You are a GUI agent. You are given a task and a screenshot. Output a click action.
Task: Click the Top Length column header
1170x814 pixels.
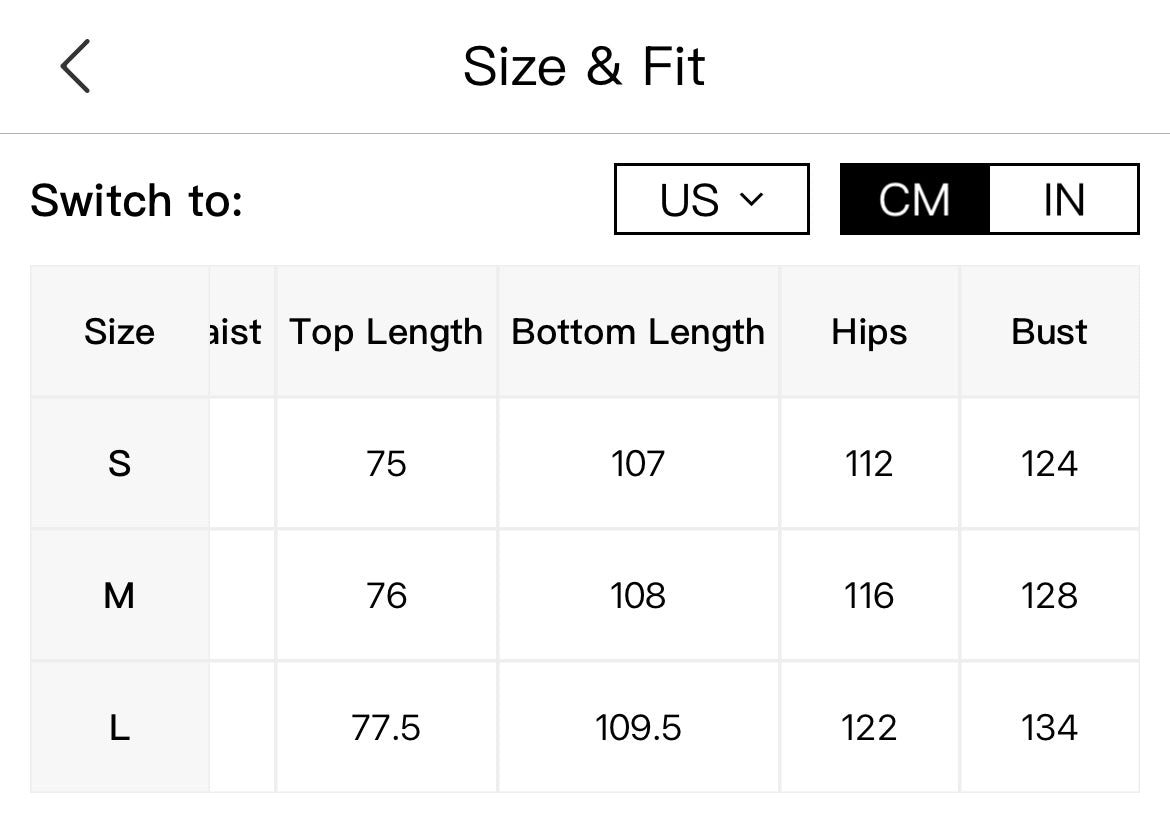pyautogui.click(x=387, y=331)
